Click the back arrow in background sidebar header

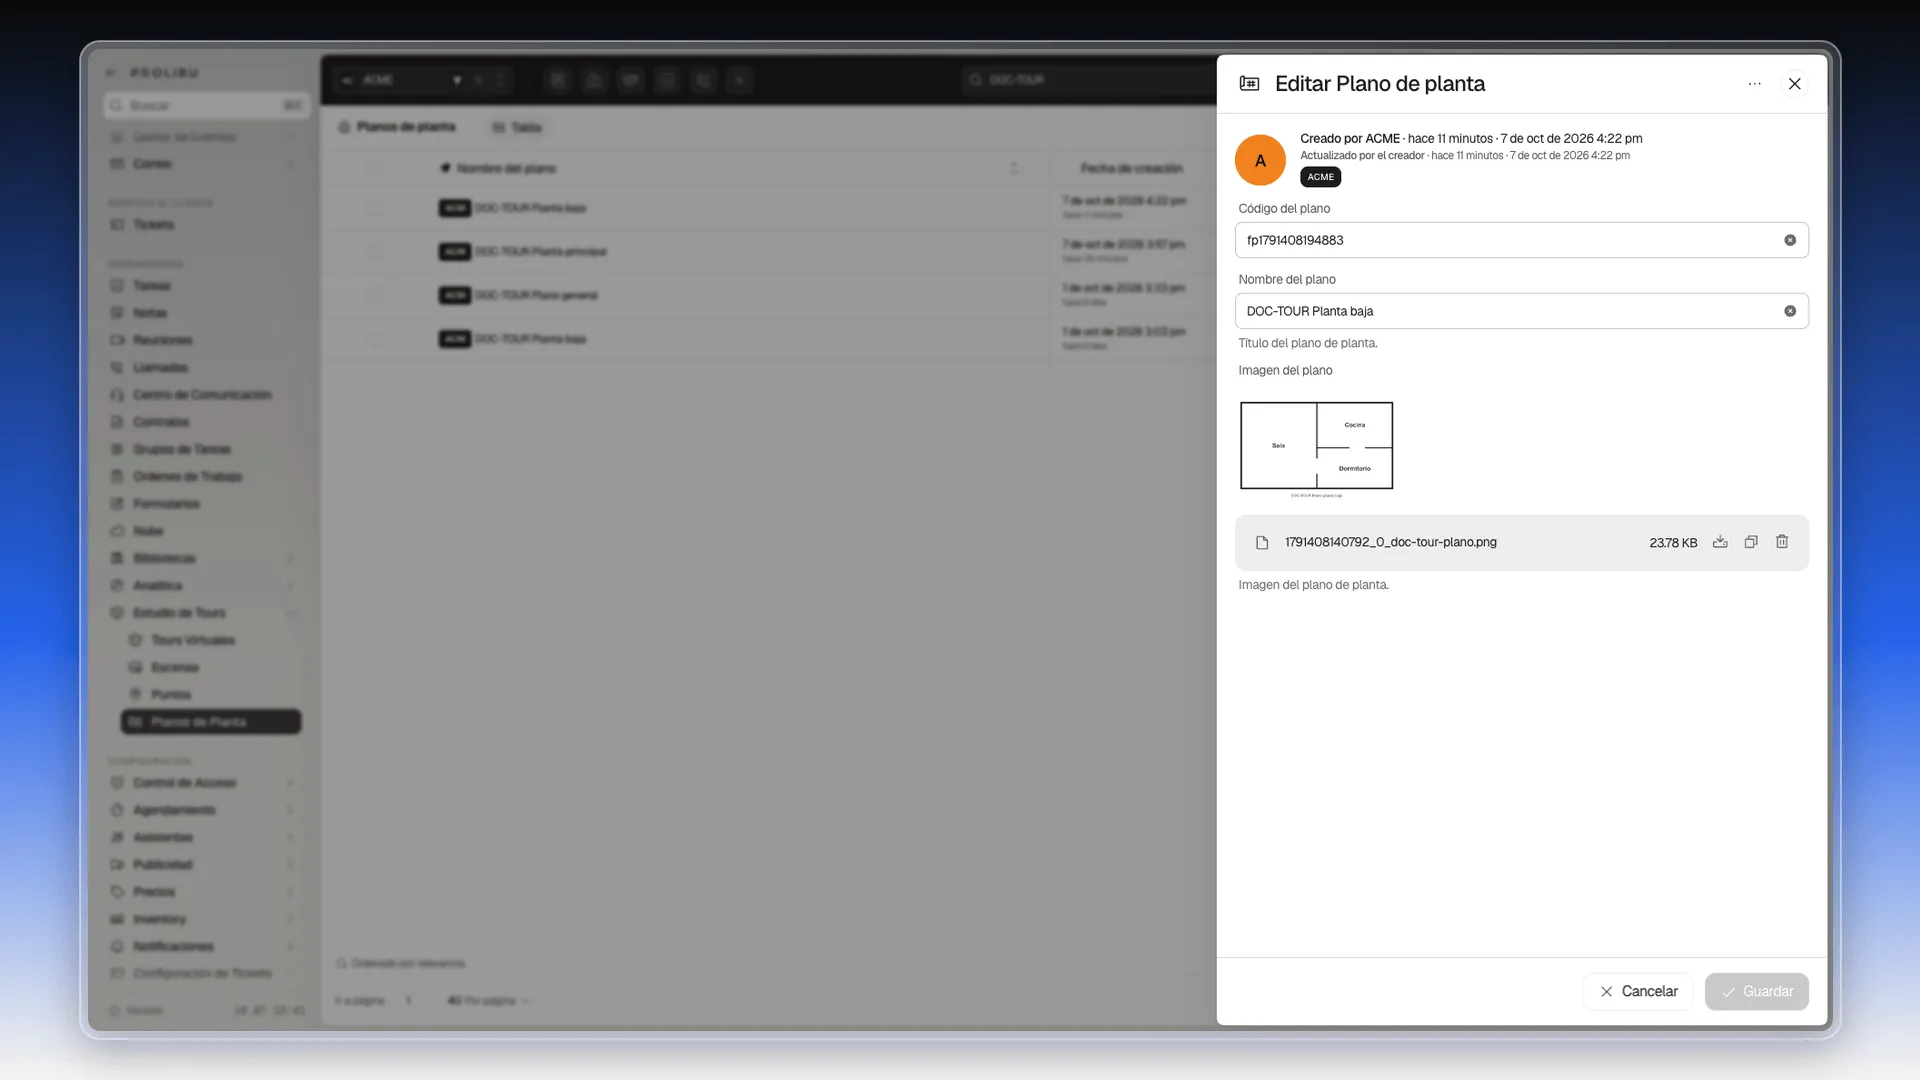111,73
